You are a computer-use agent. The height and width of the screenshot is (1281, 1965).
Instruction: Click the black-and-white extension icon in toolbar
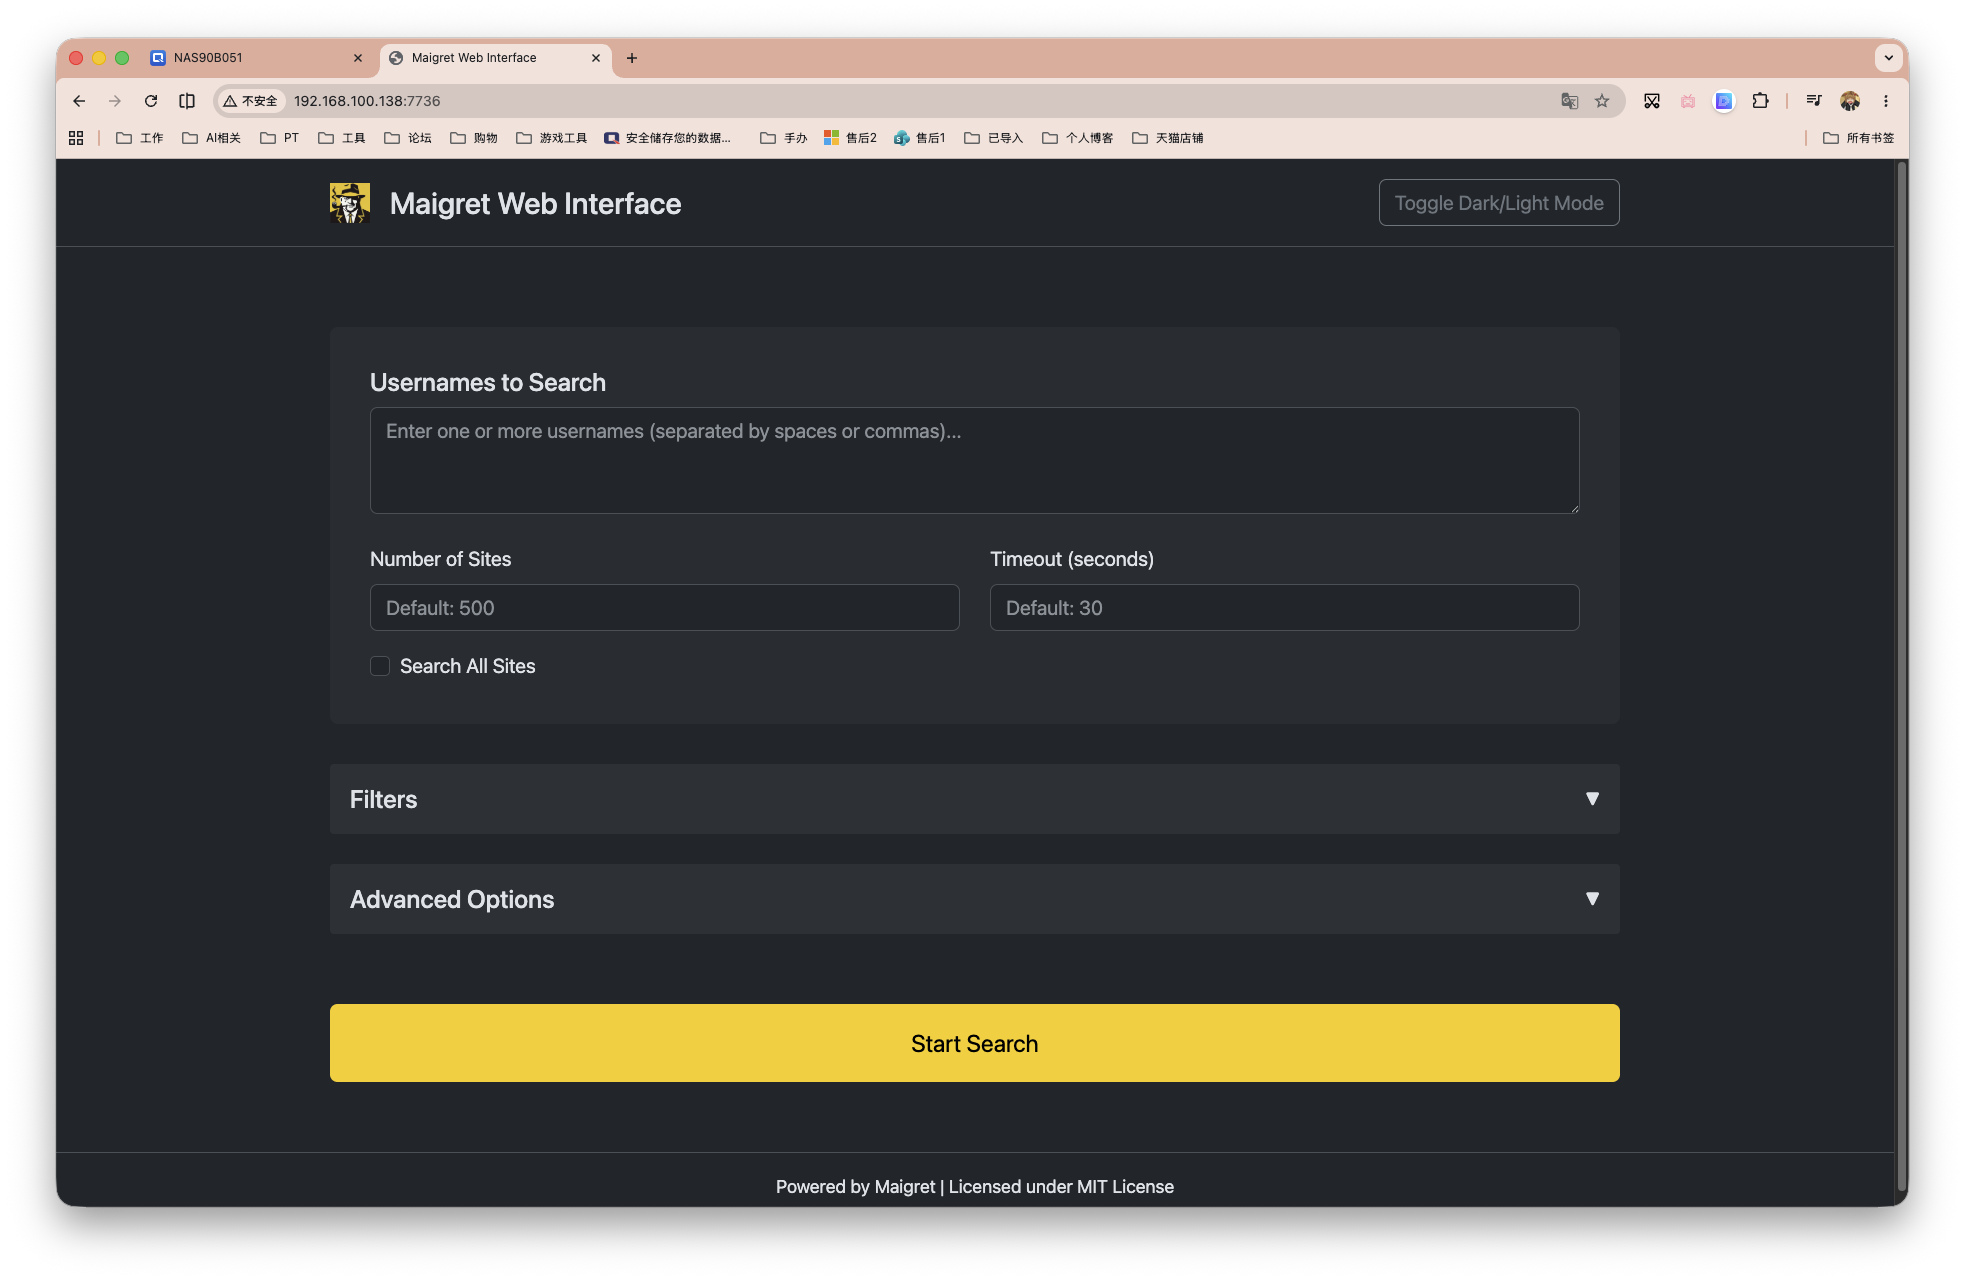pos(1652,101)
